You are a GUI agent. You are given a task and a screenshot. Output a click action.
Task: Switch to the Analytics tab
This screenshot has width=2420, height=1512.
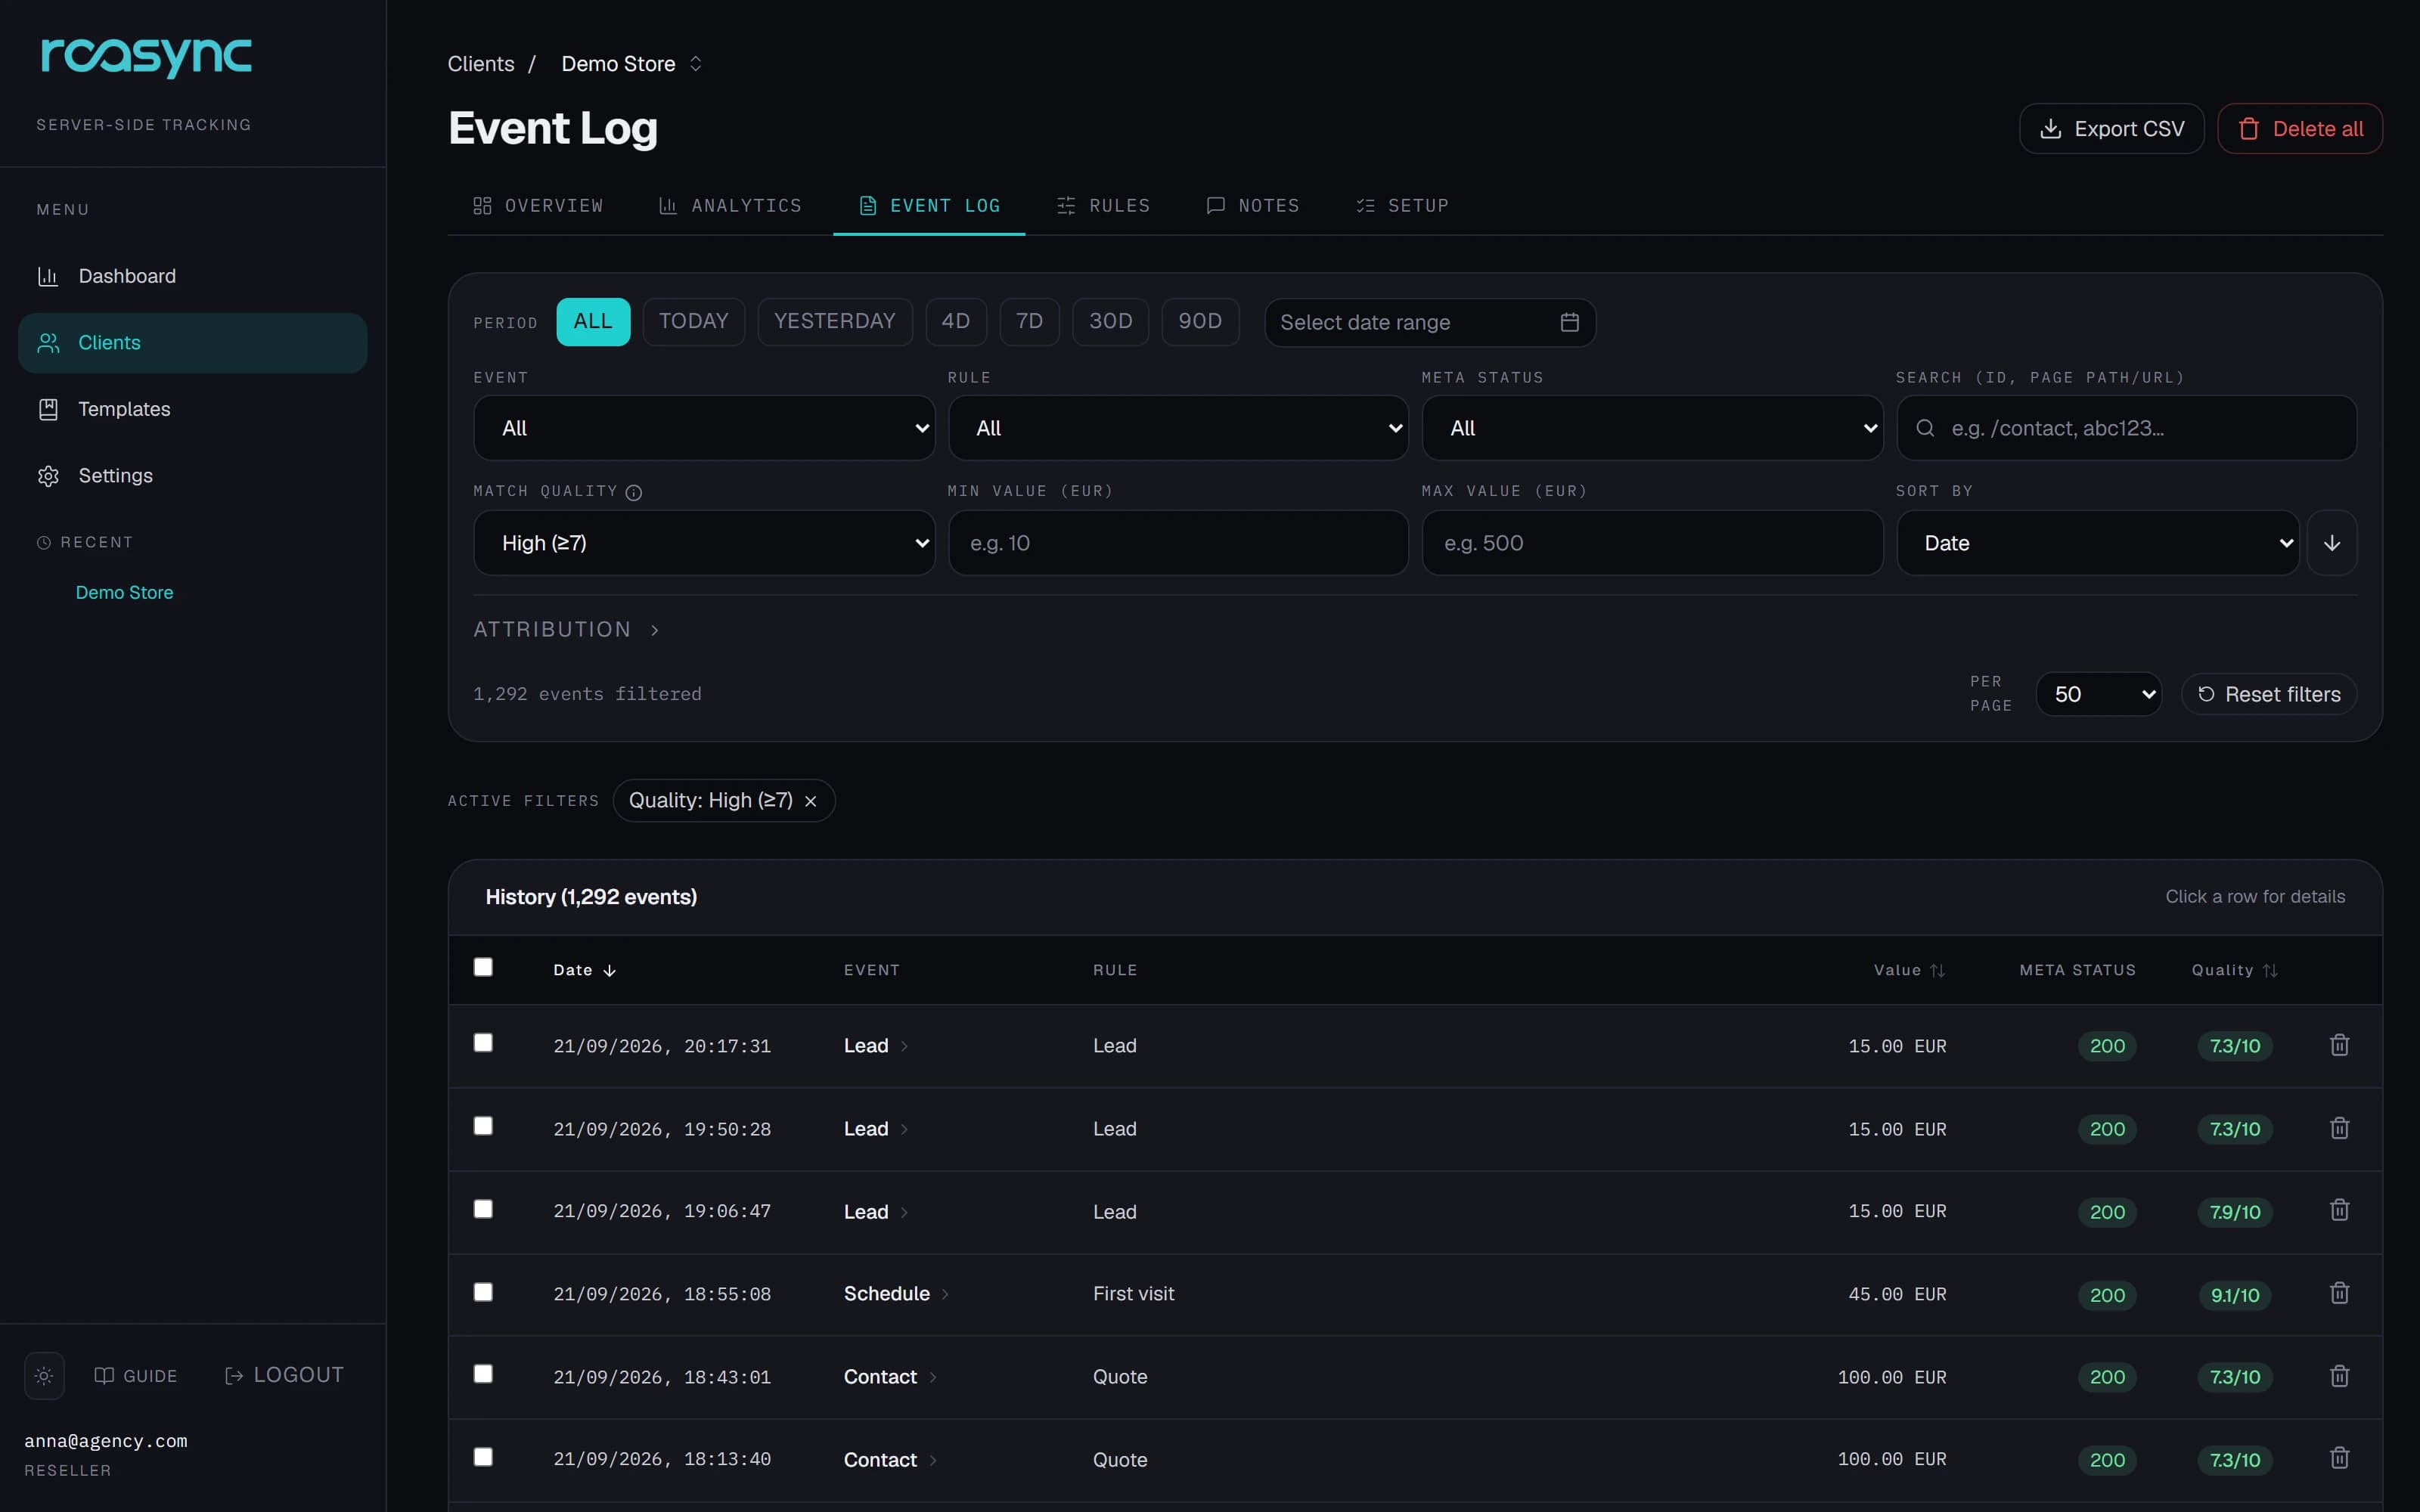[730, 206]
